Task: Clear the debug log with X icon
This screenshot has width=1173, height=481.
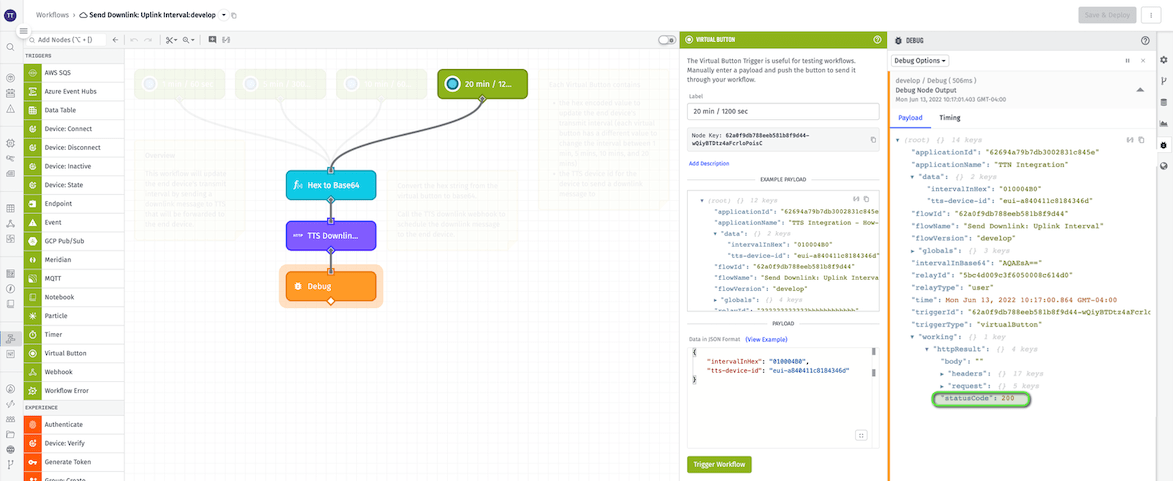Action: pos(1143,61)
